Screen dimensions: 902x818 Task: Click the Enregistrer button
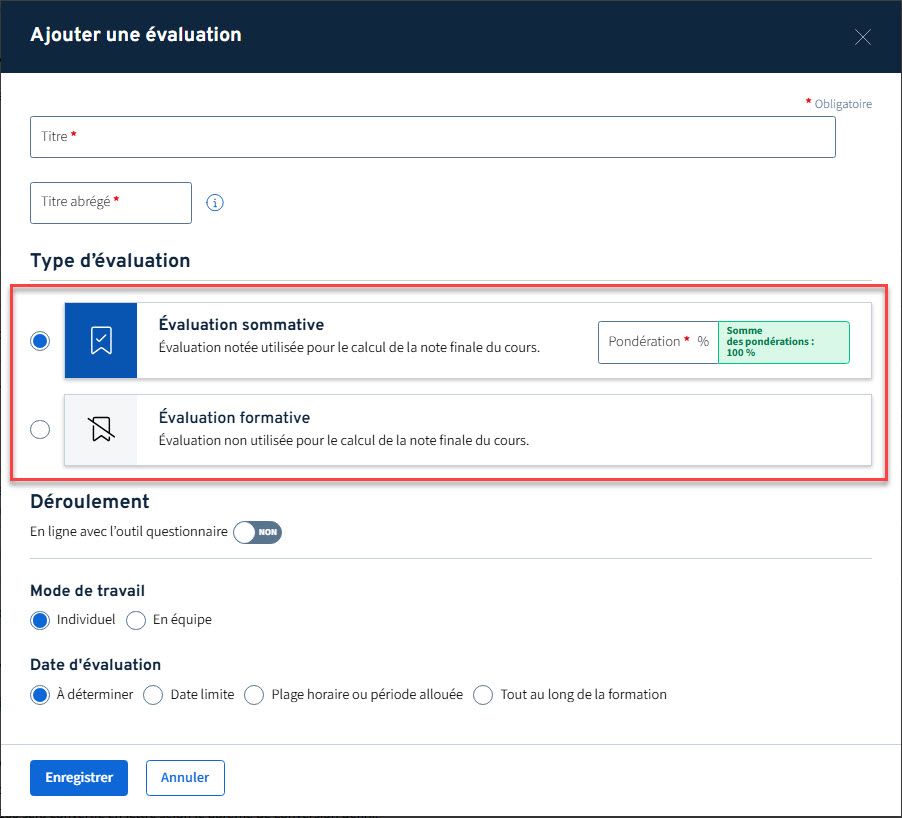point(78,777)
